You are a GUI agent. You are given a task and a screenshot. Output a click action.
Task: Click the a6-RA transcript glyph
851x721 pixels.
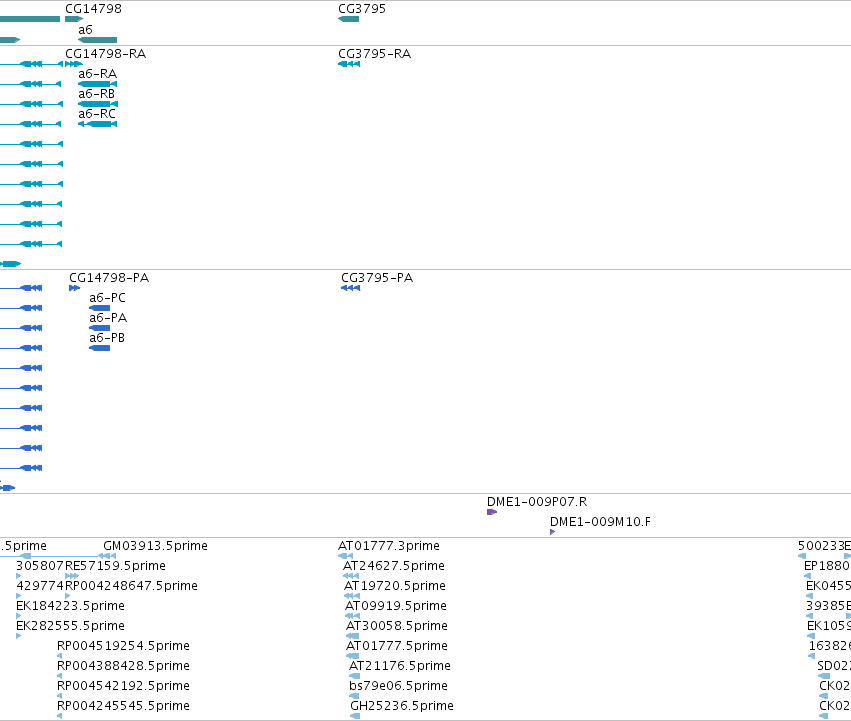pos(98,84)
